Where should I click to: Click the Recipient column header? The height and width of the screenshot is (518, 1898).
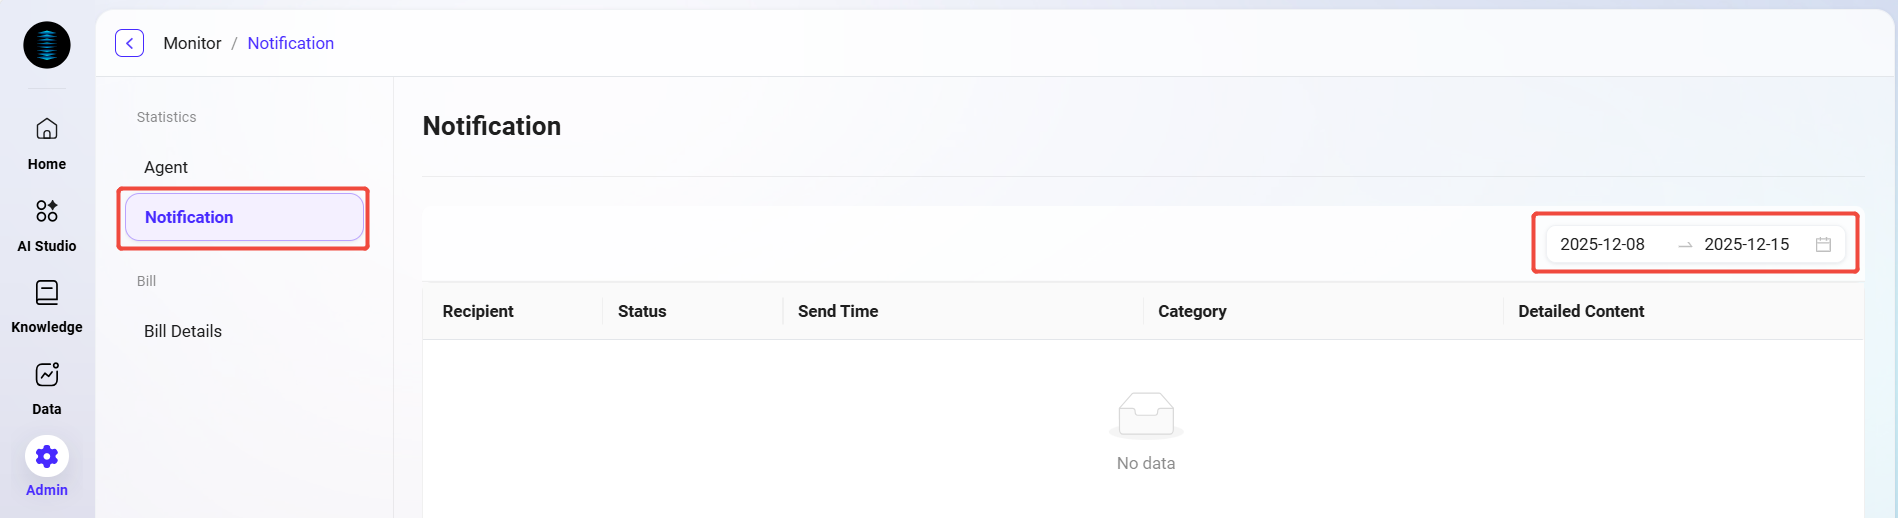point(478,311)
